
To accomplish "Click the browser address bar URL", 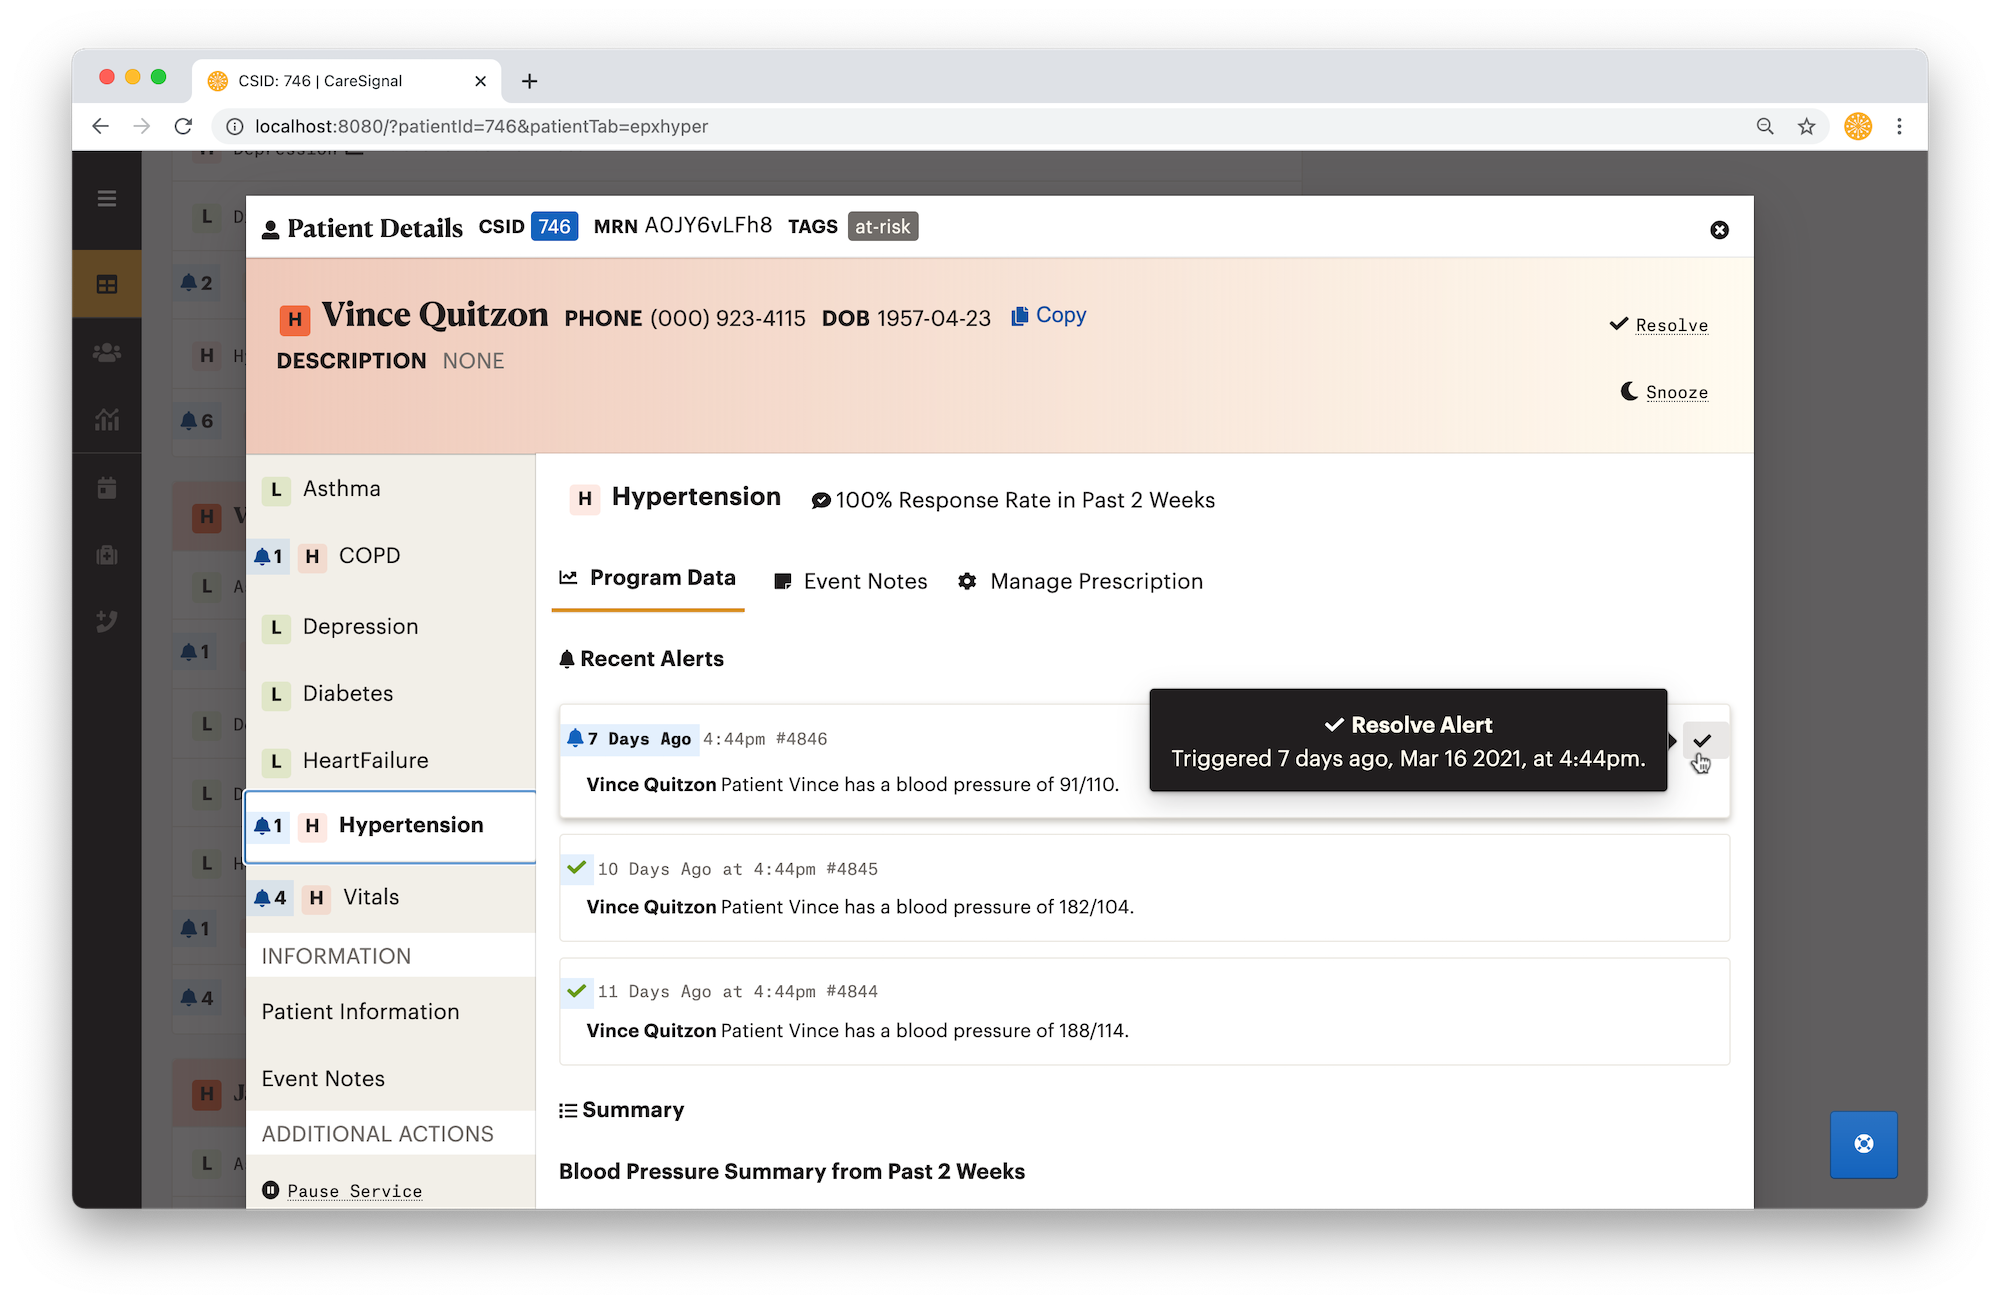I will (x=481, y=127).
